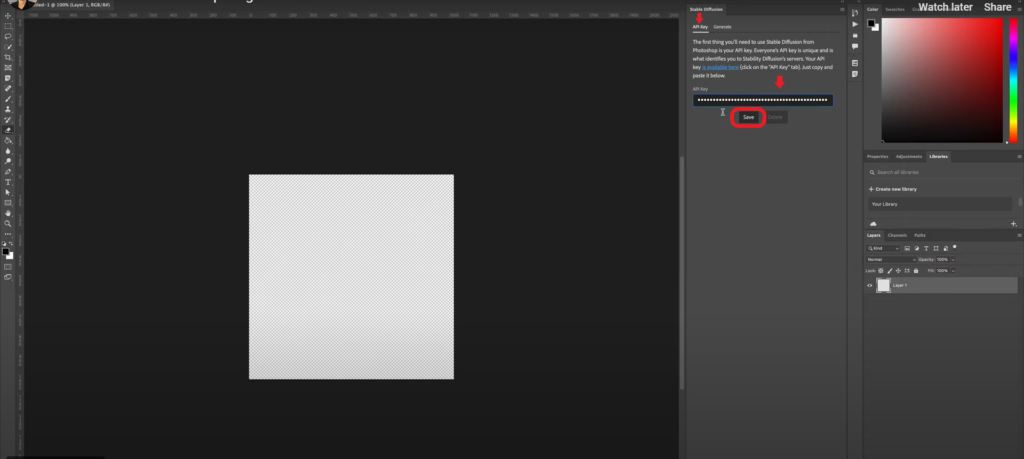
Task: Click the Libraries cloud sync icon
Action: [x=872, y=224]
